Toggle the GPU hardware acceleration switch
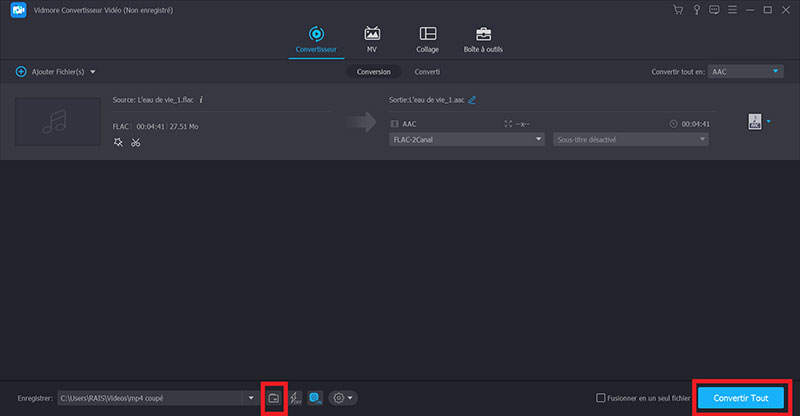This screenshot has height=416, width=800. point(315,397)
